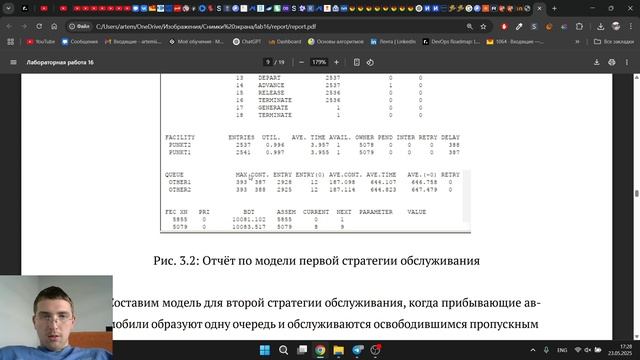Switch the ENG input language
The width and height of the screenshot is (640, 360).
[562, 350]
